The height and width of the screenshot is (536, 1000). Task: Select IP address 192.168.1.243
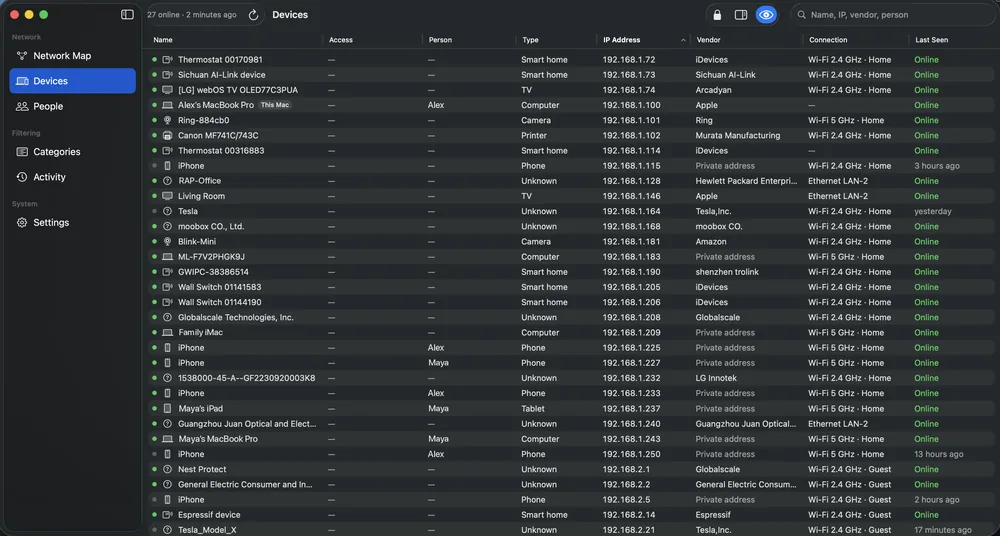[x=631, y=439]
